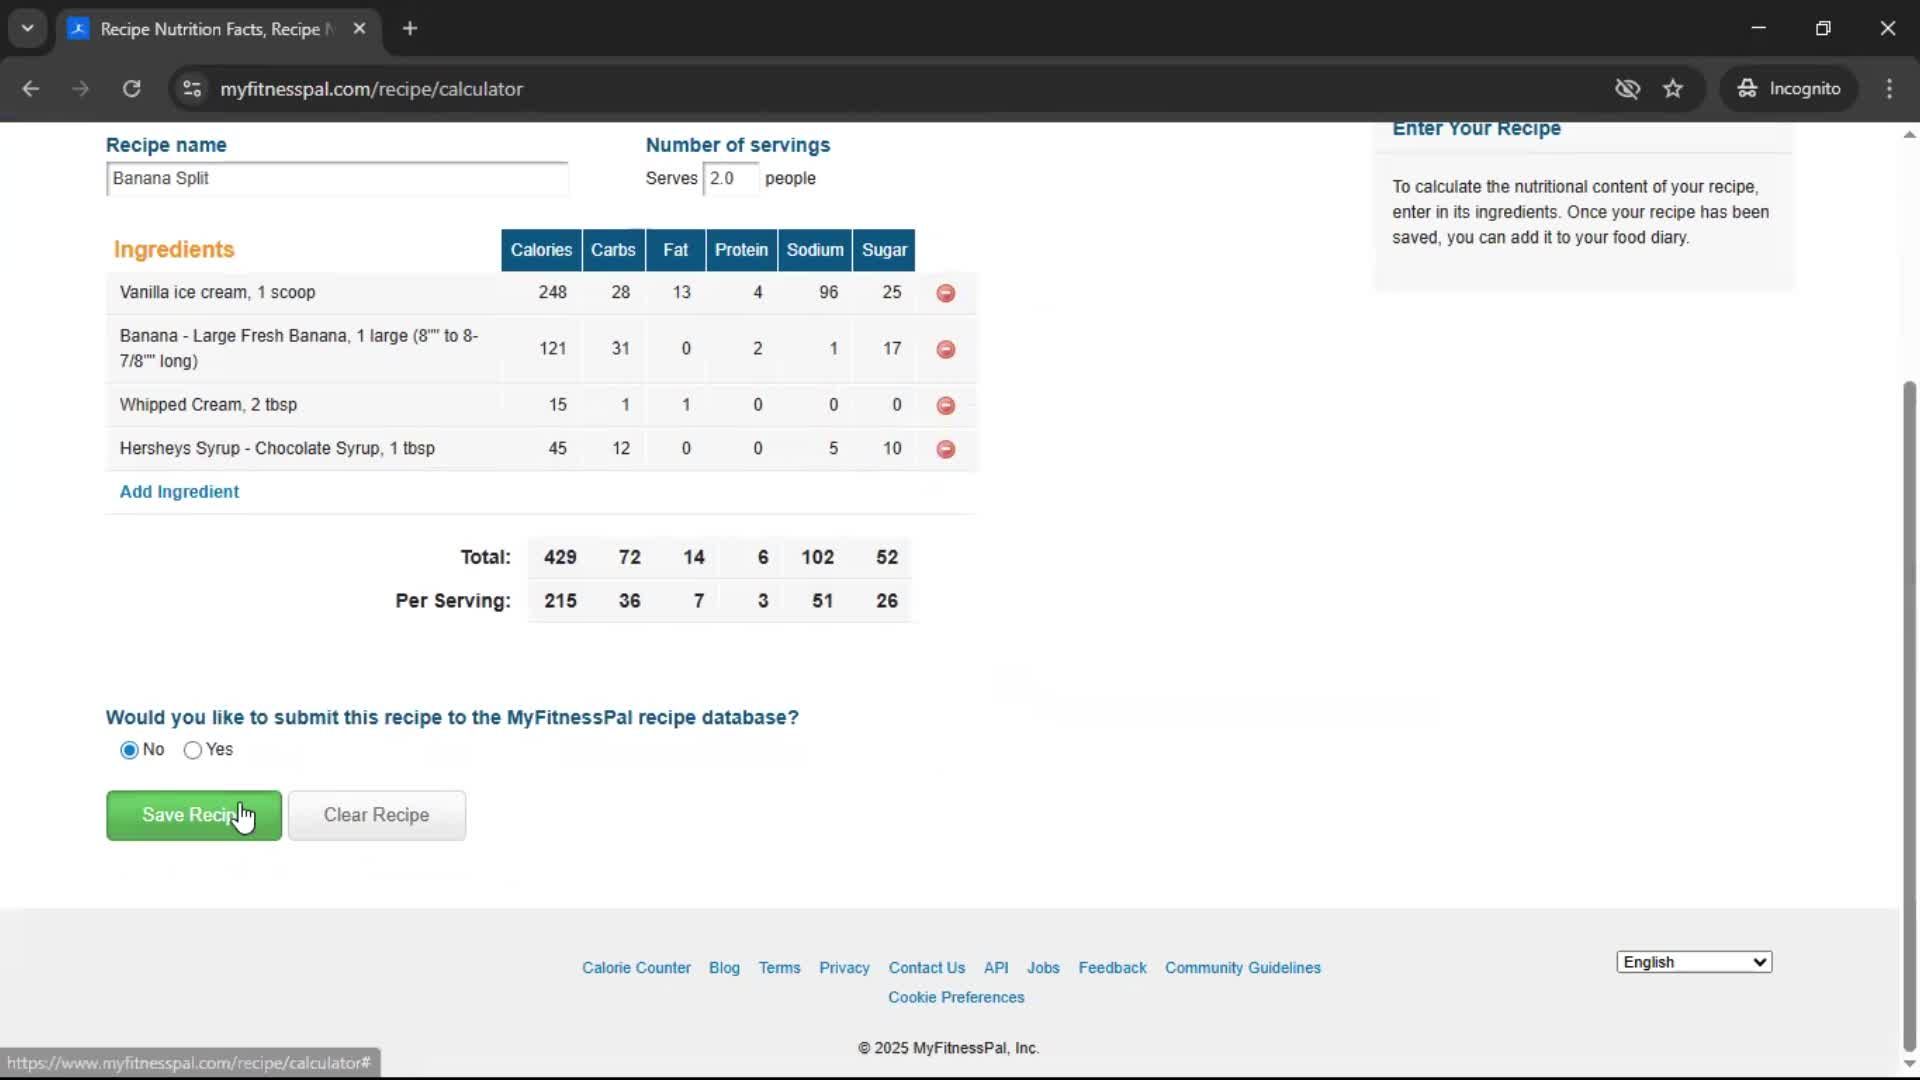
Task: Click the scrollbar down arrow
Action: tap(1909, 1065)
